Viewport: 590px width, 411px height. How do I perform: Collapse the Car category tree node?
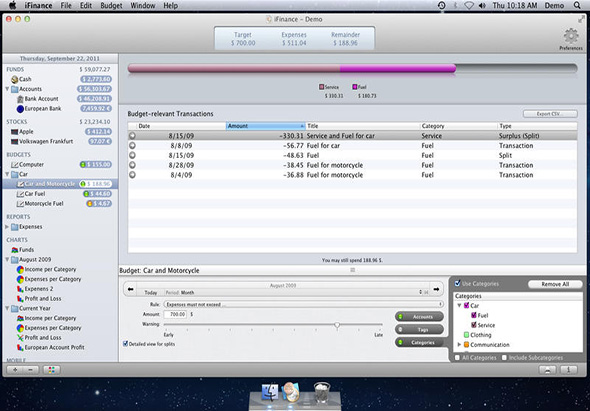tap(459, 306)
